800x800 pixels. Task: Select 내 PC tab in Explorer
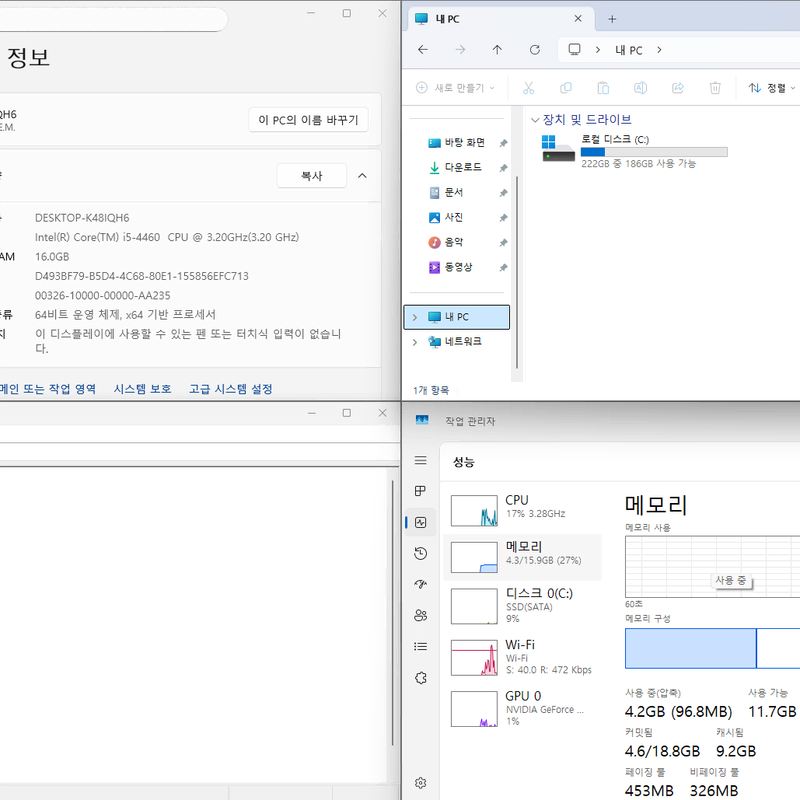[x=501, y=19]
